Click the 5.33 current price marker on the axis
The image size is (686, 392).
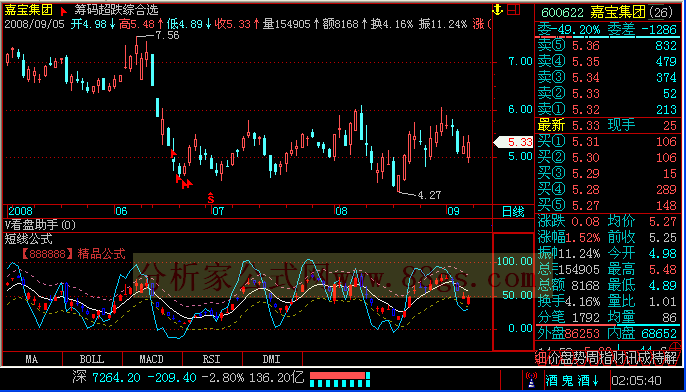[513, 142]
